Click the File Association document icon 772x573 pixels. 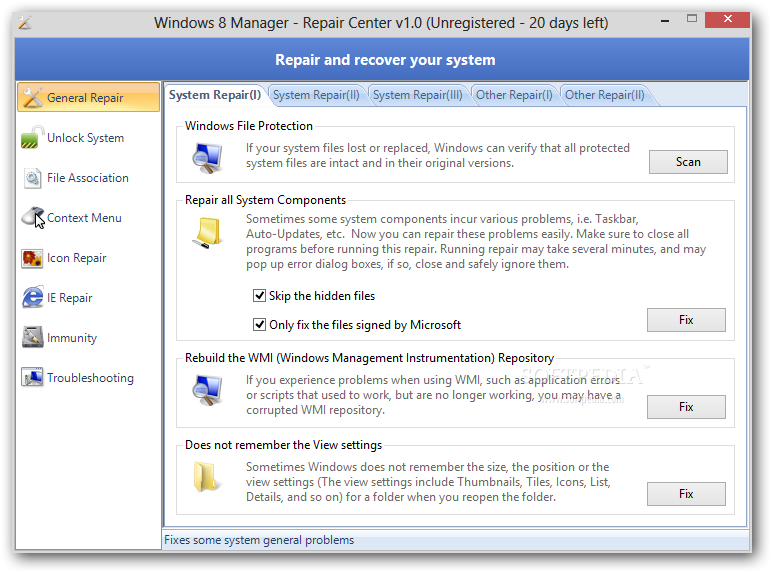point(32,178)
